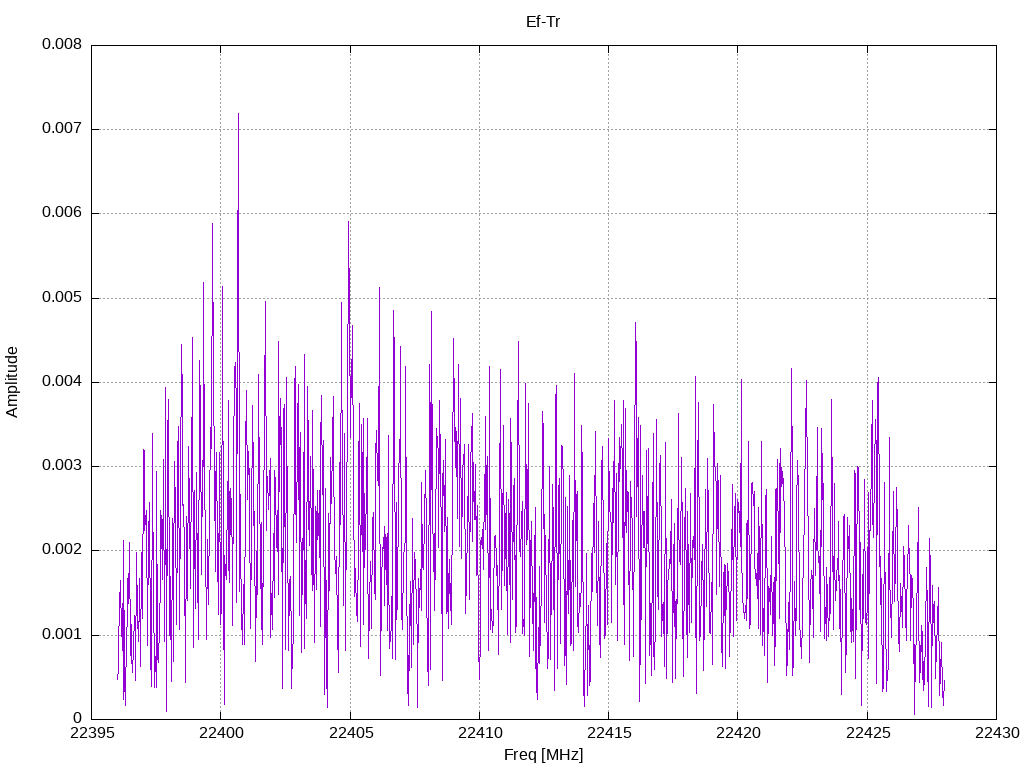This screenshot has height=768, width=1024.
Task: Click the plot title Ef-Tr
Action: click(543, 22)
